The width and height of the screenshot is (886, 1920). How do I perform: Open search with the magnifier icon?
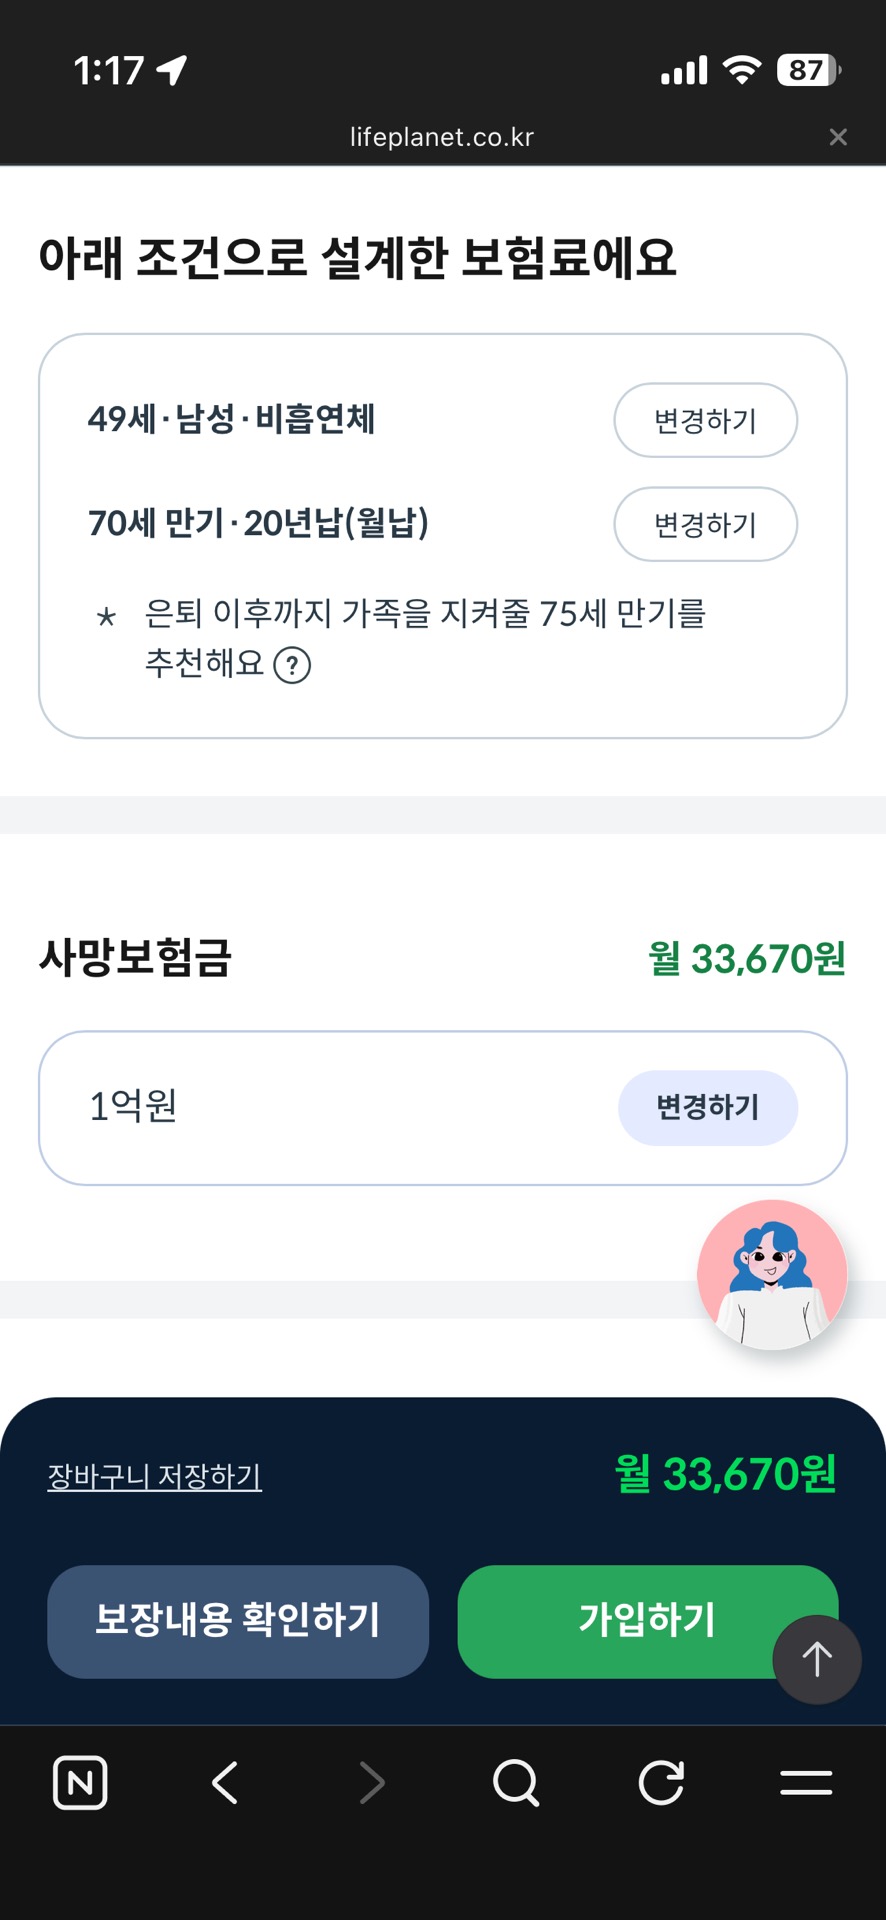tap(516, 1782)
